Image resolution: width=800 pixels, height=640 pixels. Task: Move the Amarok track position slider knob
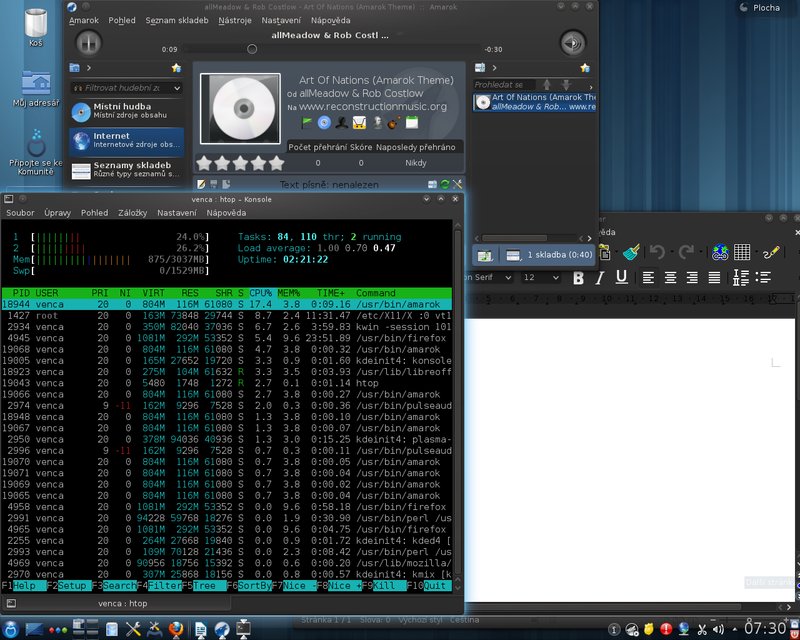[x=252, y=49]
